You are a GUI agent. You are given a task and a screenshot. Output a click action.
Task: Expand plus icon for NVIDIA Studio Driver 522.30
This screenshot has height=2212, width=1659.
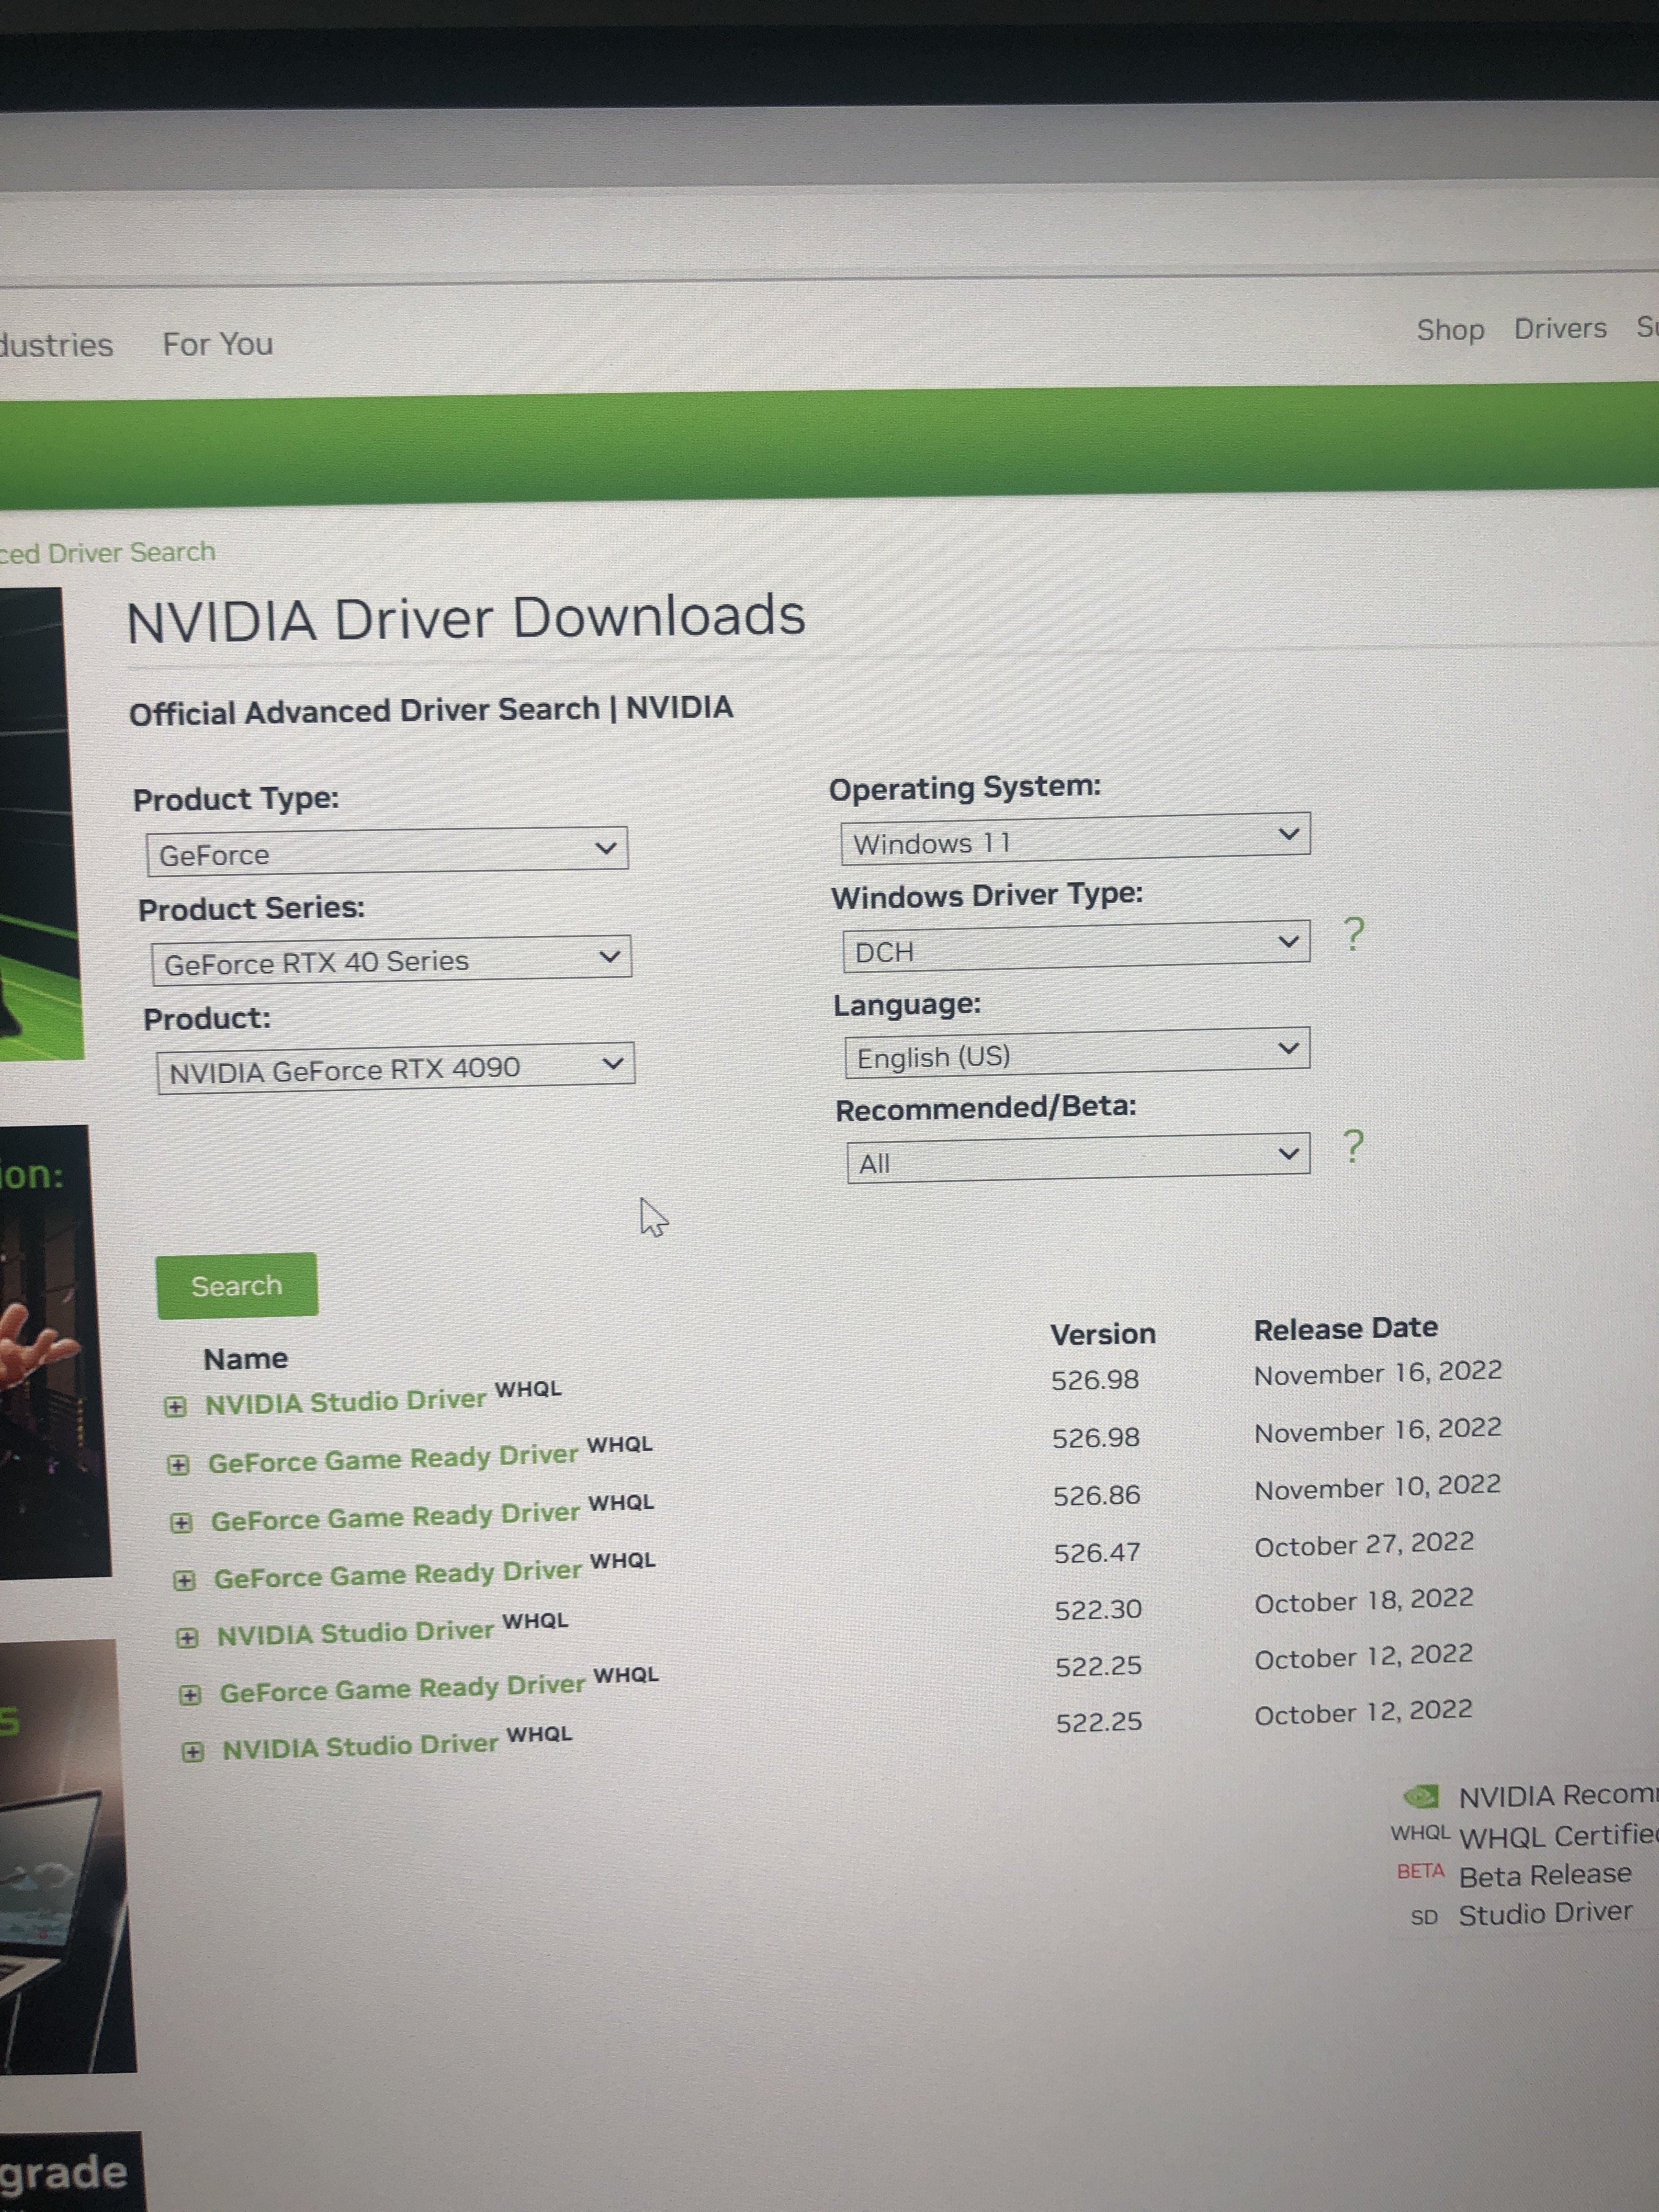click(187, 1637)
